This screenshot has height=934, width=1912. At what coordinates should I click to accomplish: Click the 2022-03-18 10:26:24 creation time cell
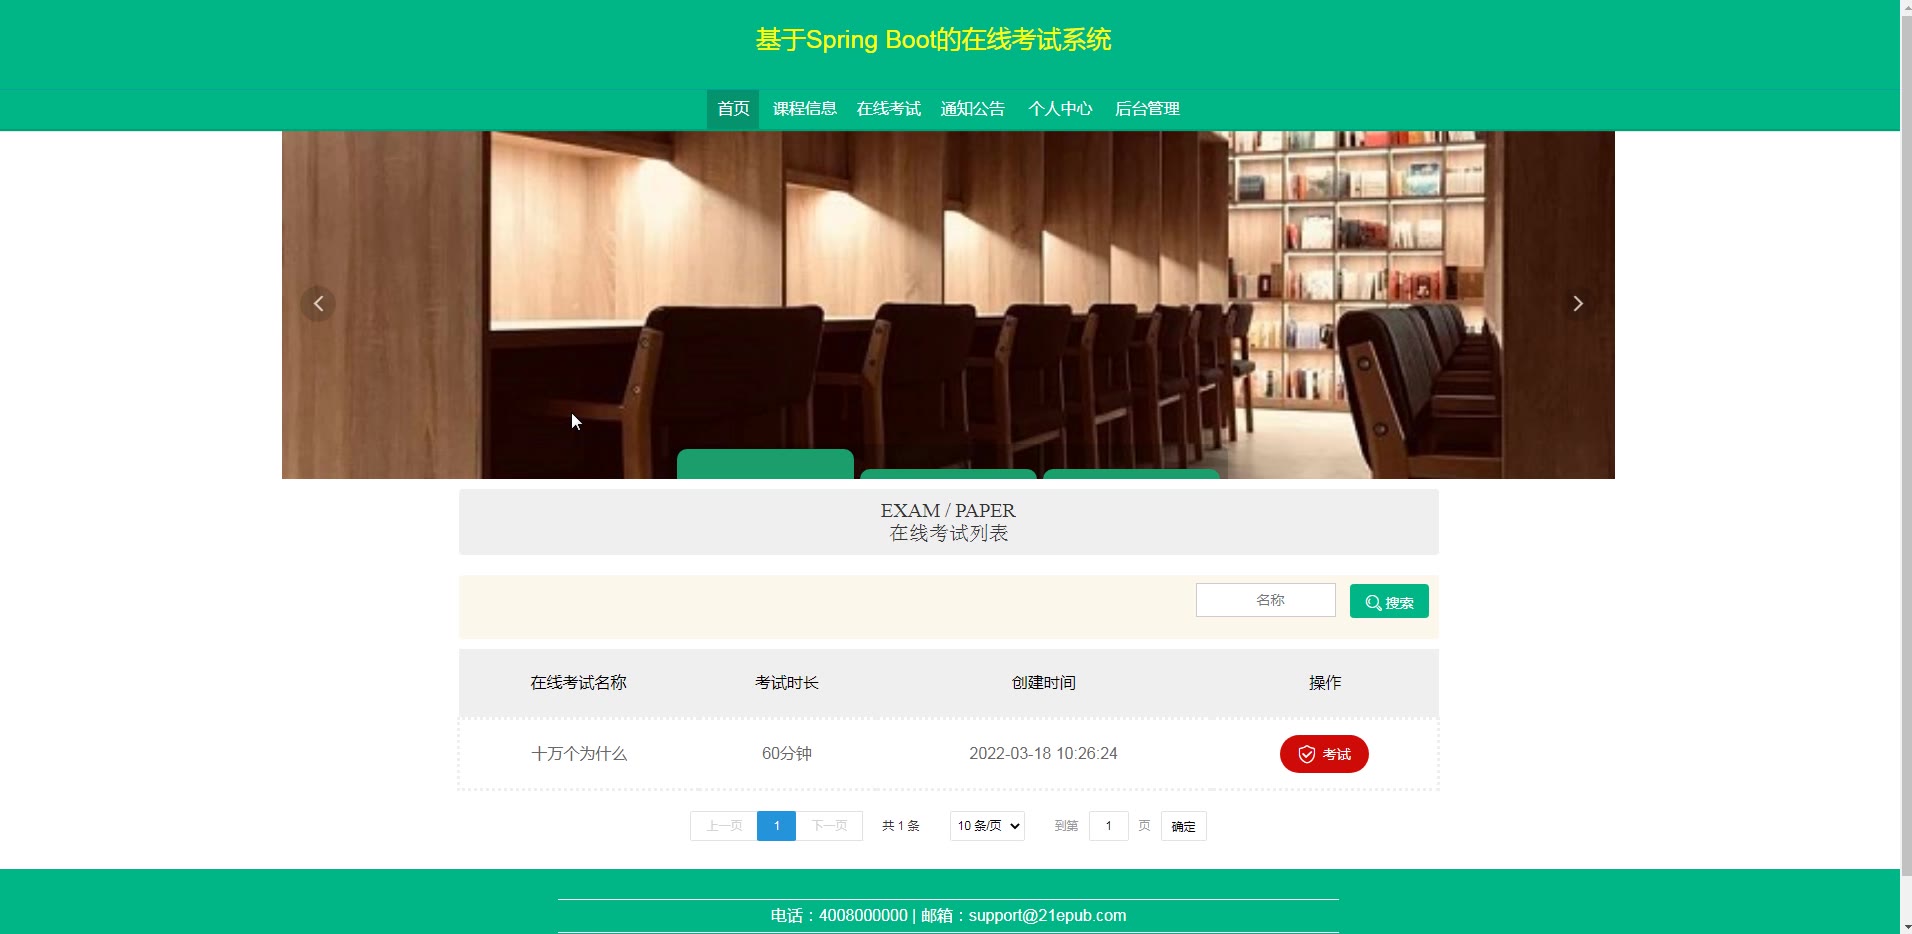(1043, 754)
